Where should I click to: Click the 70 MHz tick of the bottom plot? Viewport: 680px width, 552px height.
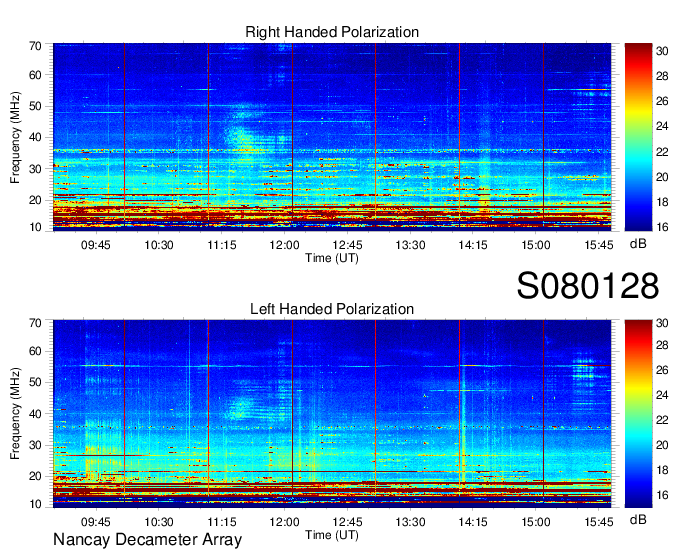[x=35, y=323]
